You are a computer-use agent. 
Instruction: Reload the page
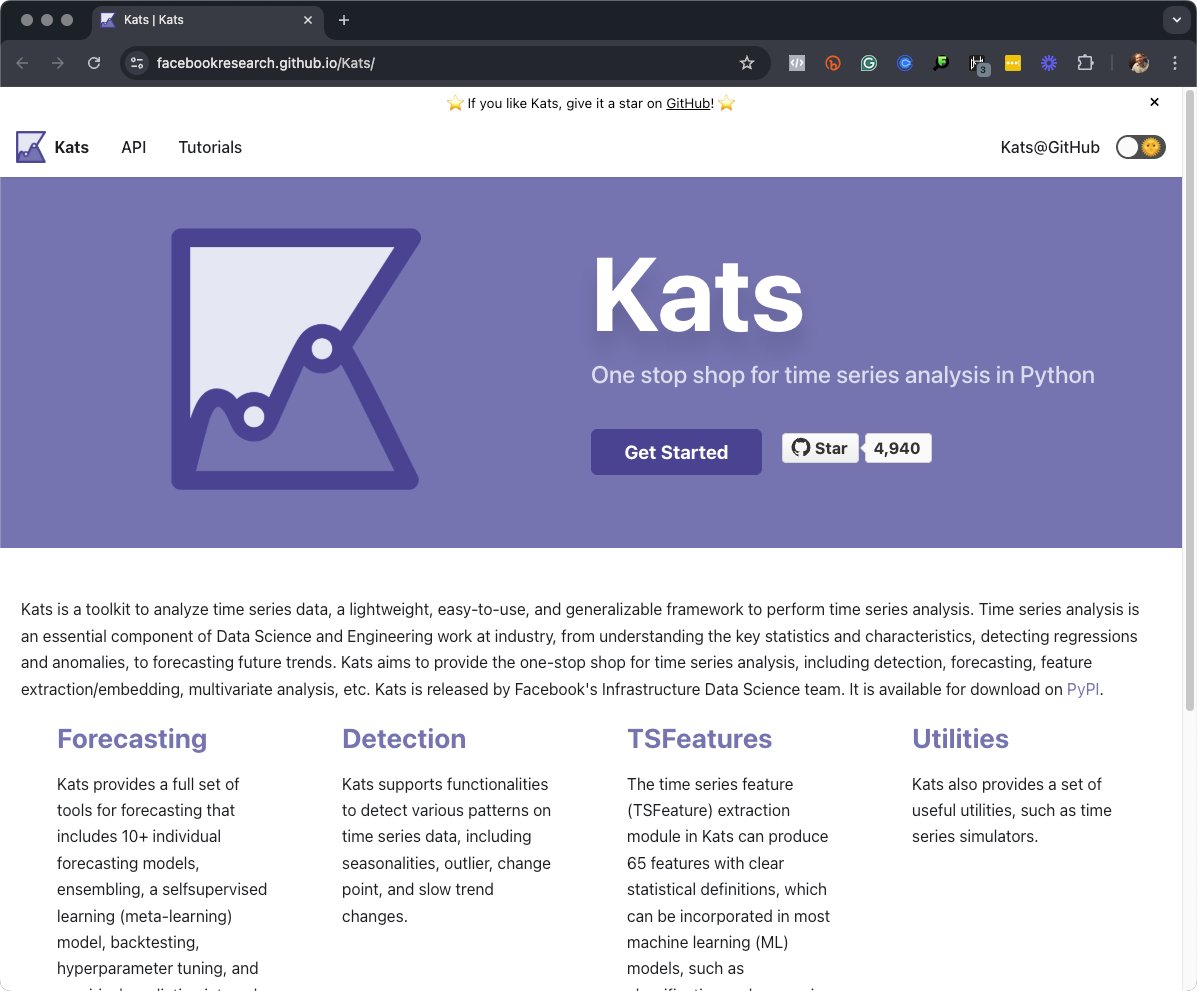(x=94, y=63)
